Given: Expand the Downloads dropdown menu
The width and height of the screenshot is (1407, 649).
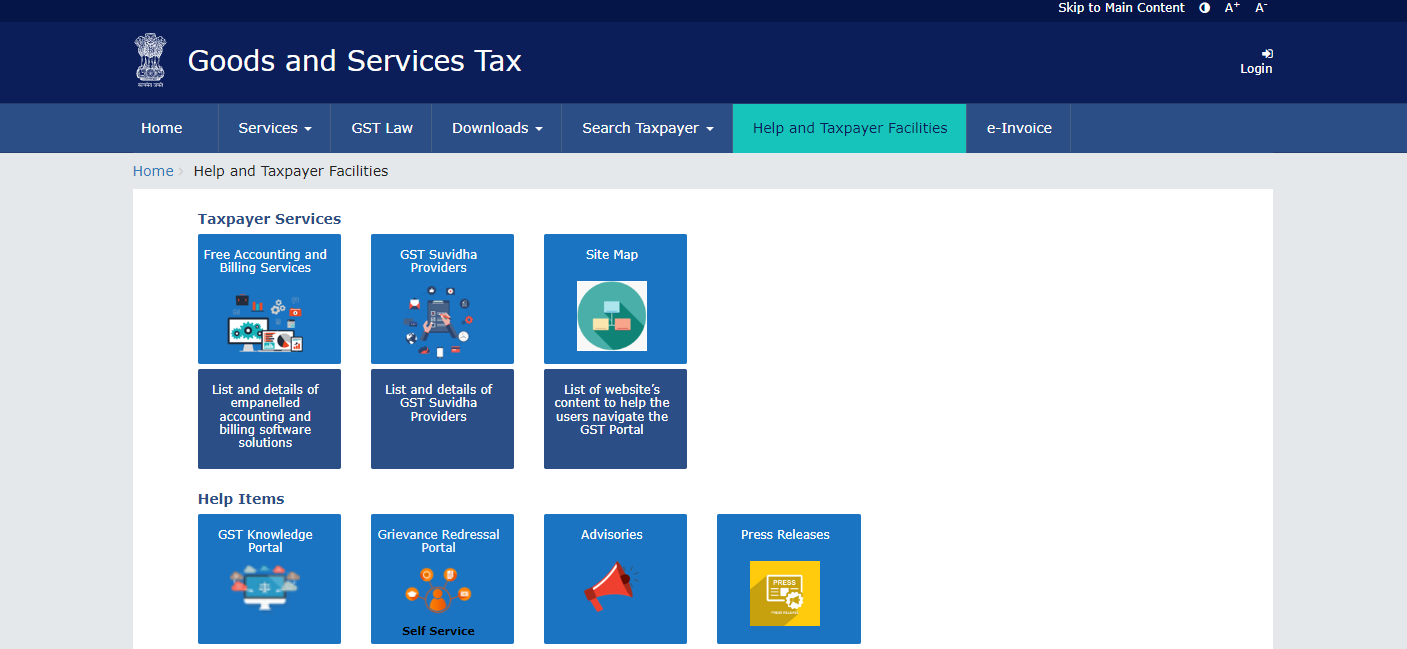Looking at the screenshot, I should [x=497, y=128].
